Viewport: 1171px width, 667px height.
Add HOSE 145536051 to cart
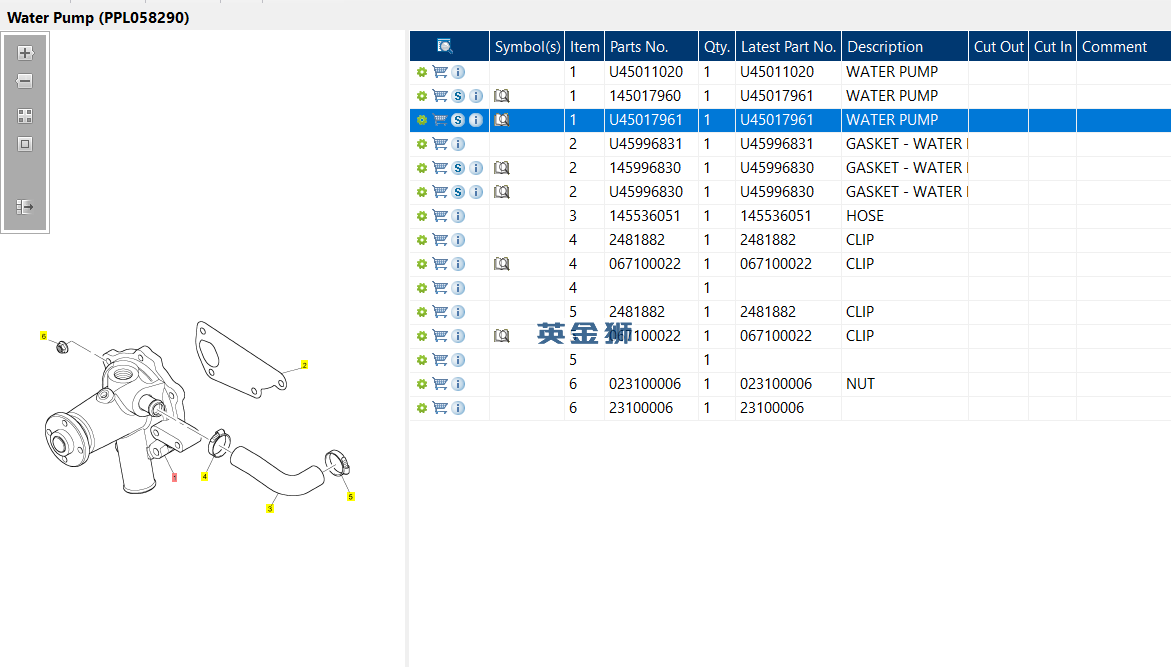[x=440, y=216]
